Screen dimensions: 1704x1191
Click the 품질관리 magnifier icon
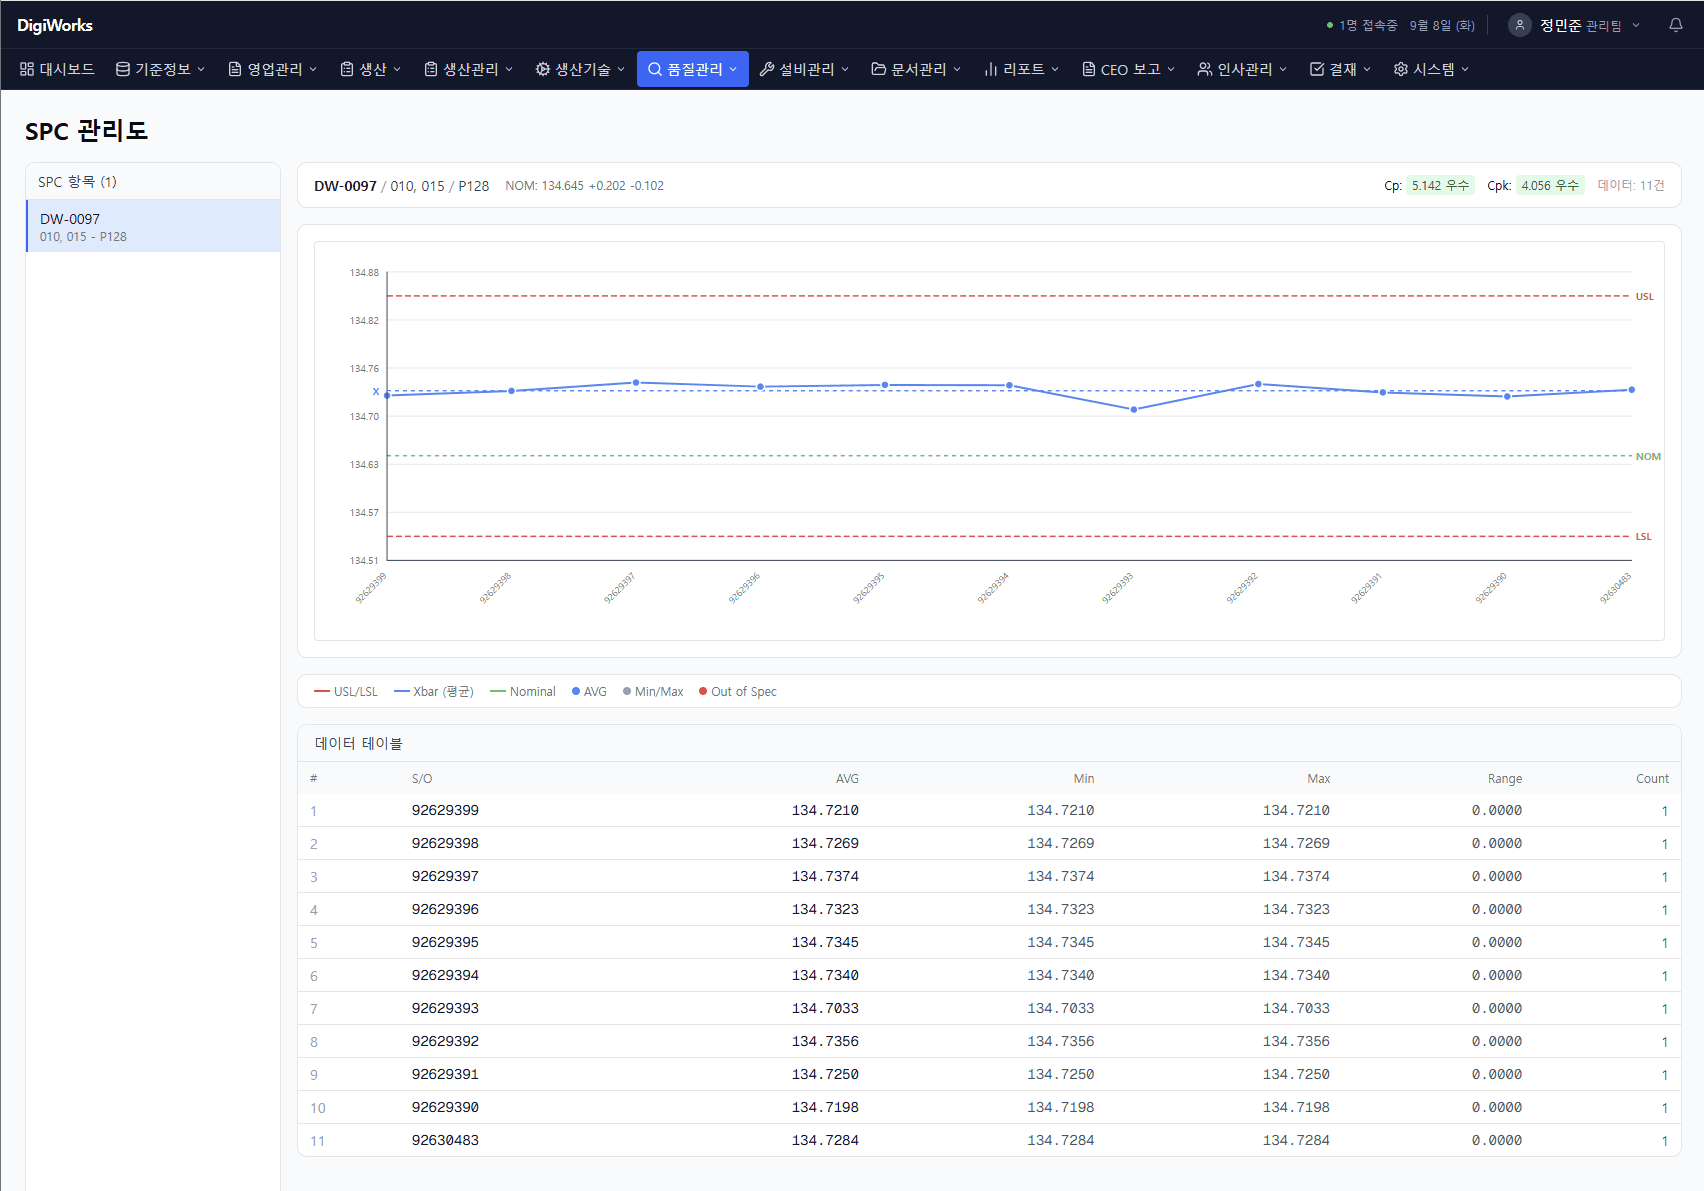pyautogui.click(x=655, y=69)
